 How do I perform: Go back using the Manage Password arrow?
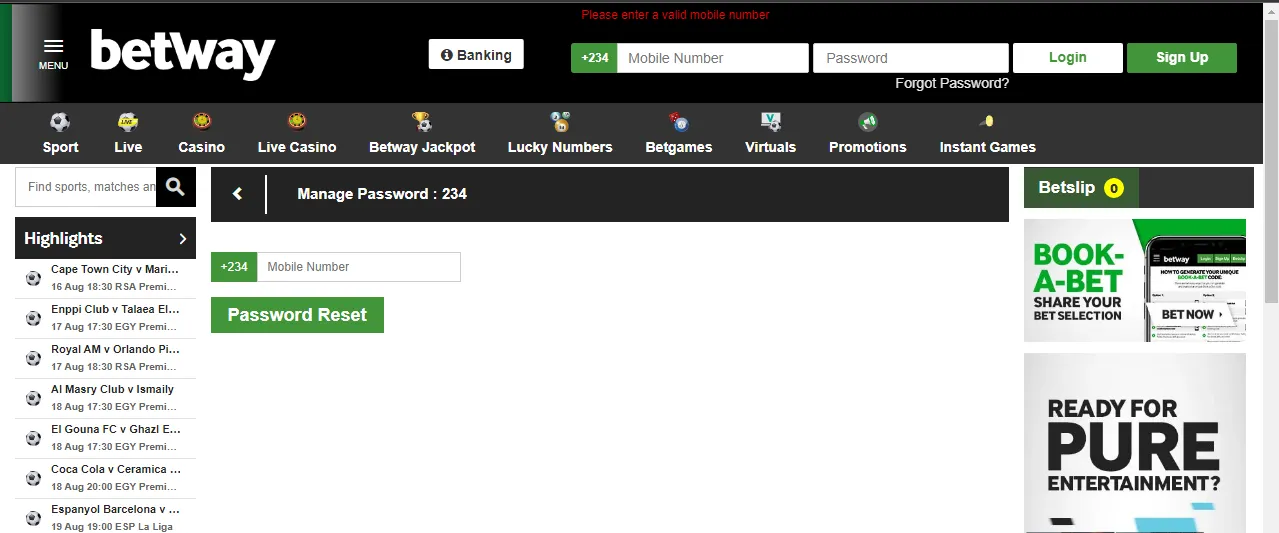coord(237,194)
